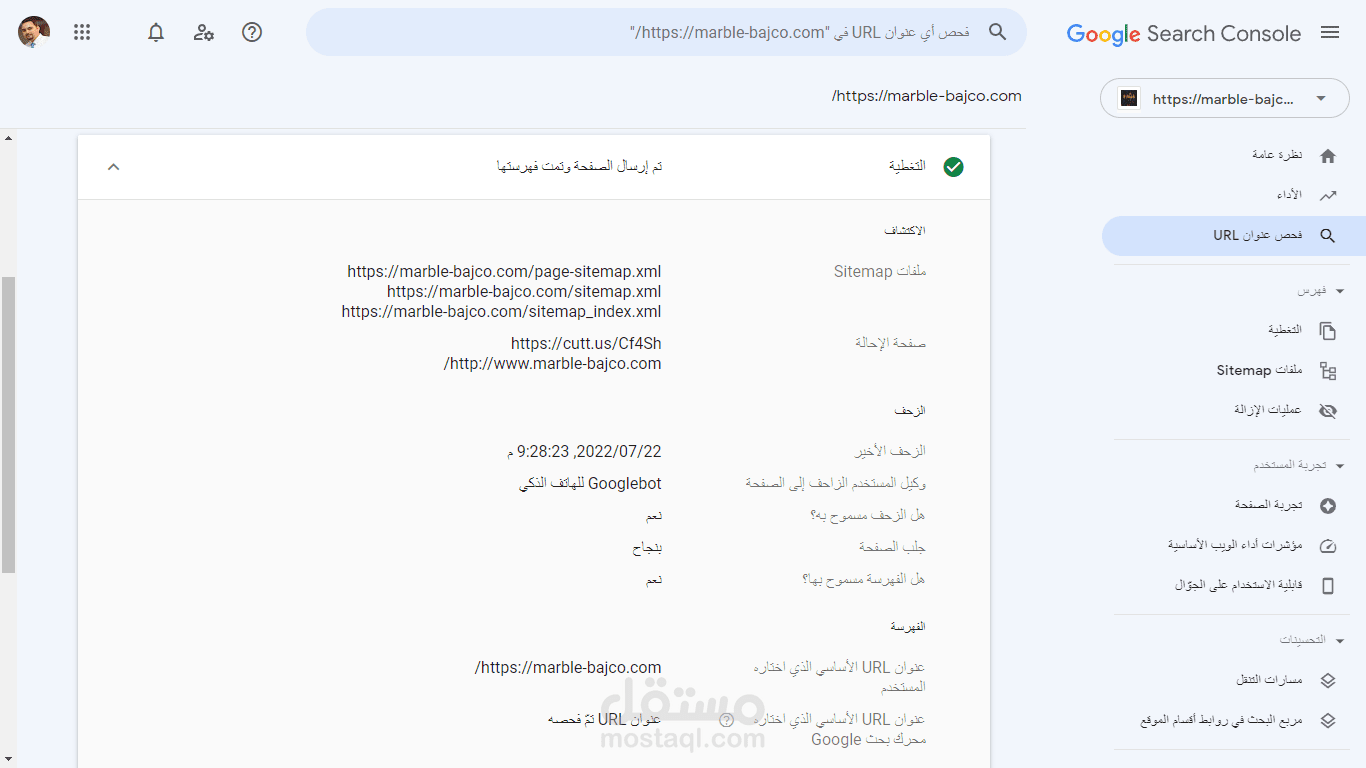Click the scrollbar up arrow
This screenshot has height=768, width=1366.
[x=8, y=138]
